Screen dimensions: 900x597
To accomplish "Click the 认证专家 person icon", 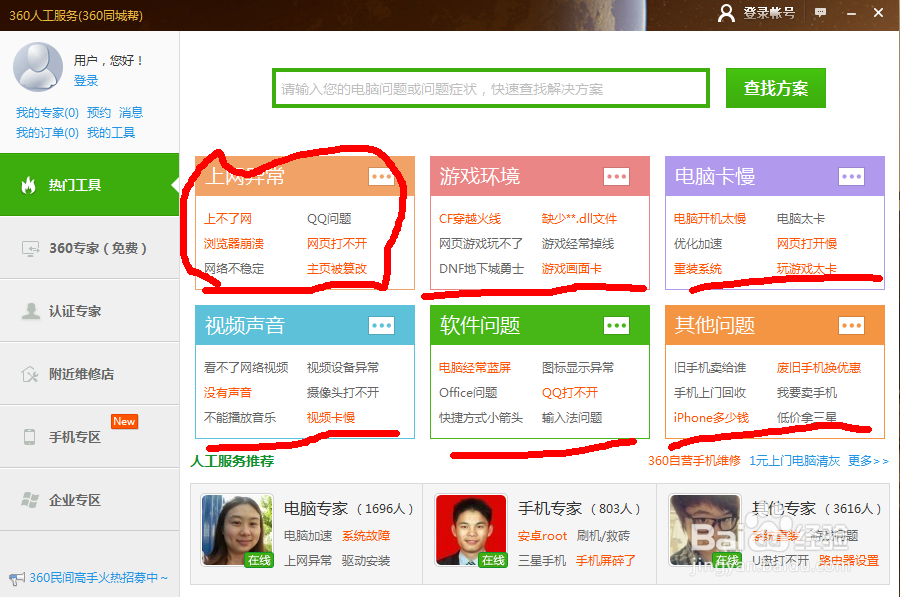I will click(33, 311).
